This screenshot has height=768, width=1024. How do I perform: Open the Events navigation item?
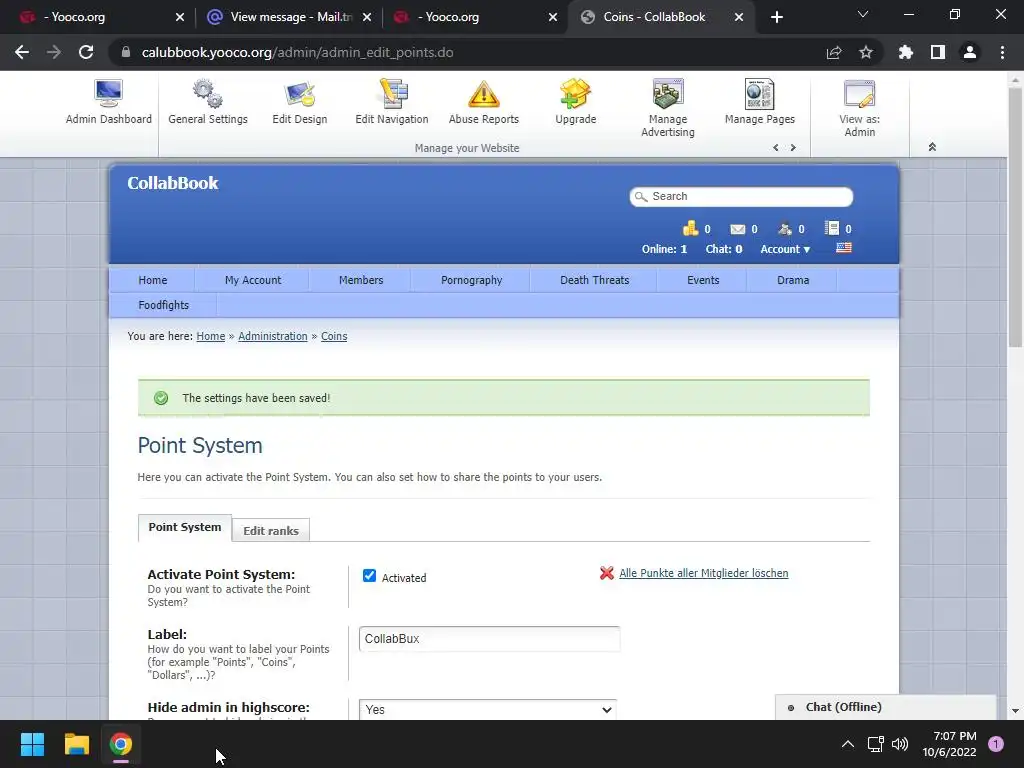[x=703, y=280]
